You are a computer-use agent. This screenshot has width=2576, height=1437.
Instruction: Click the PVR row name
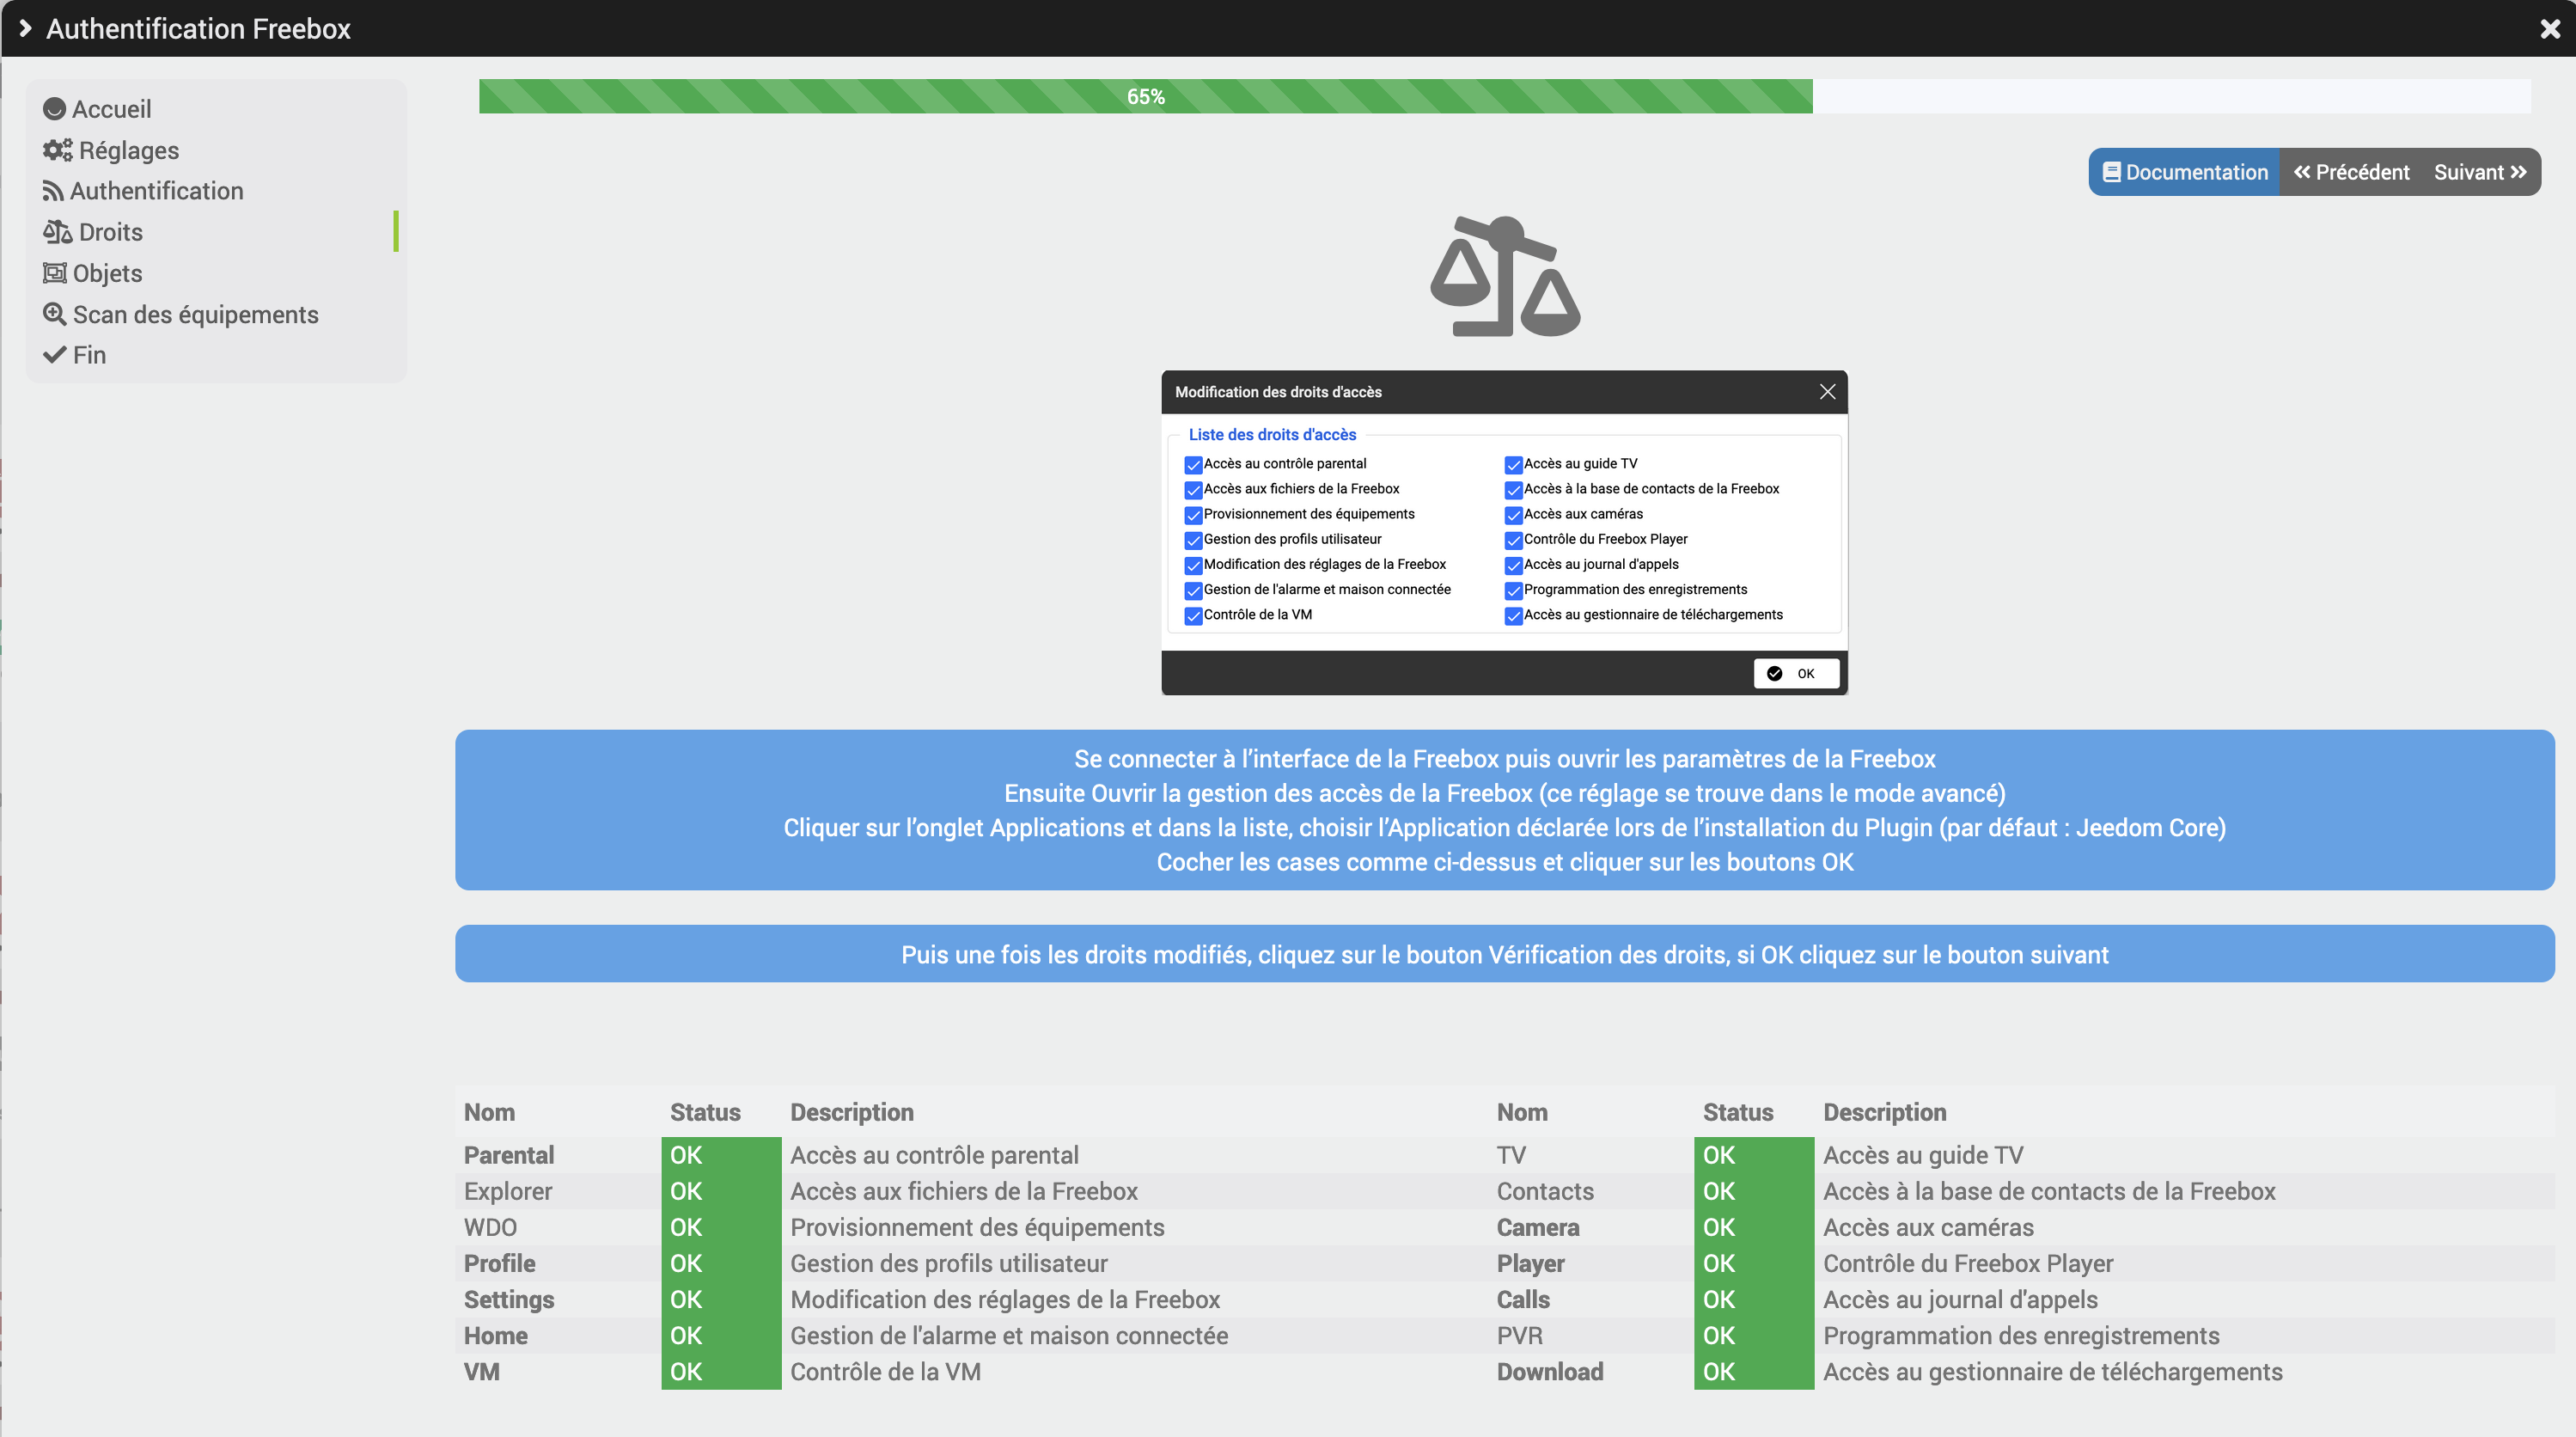tap(1519, 1335)
